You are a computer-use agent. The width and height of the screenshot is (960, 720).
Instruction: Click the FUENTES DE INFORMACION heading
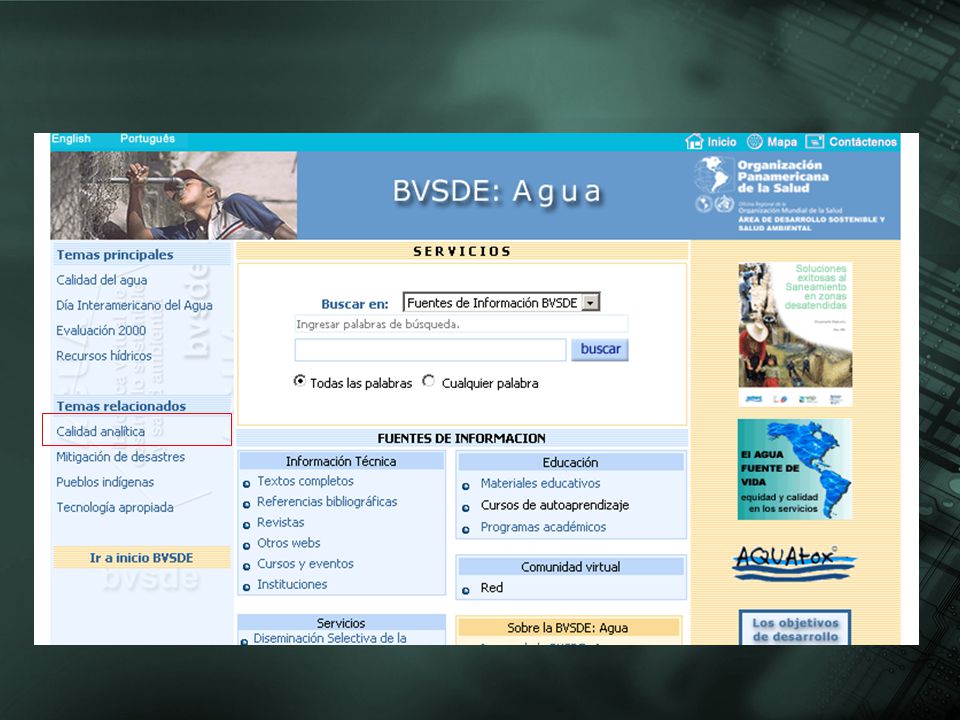click(462, 438)
